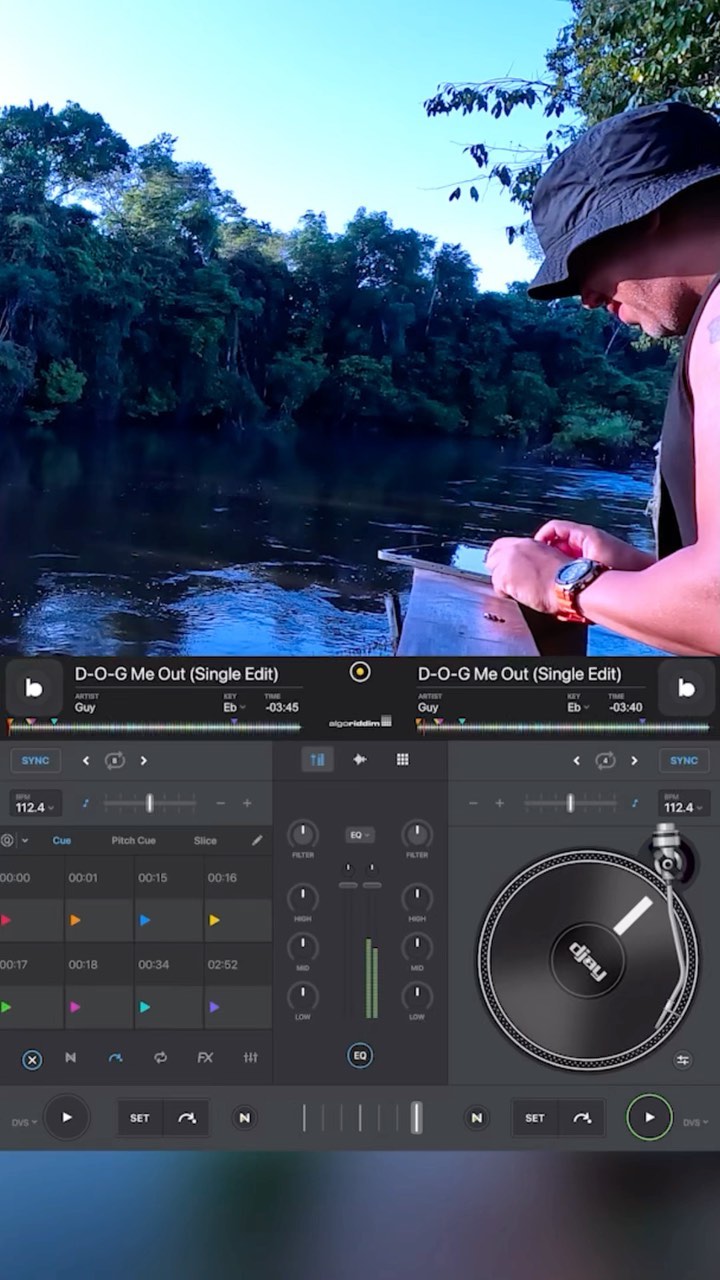The width and height of the screenshot is (720, 1280).
Task: Open the left deck BPM 112.4 dropdown
Action: click(35, 805)
